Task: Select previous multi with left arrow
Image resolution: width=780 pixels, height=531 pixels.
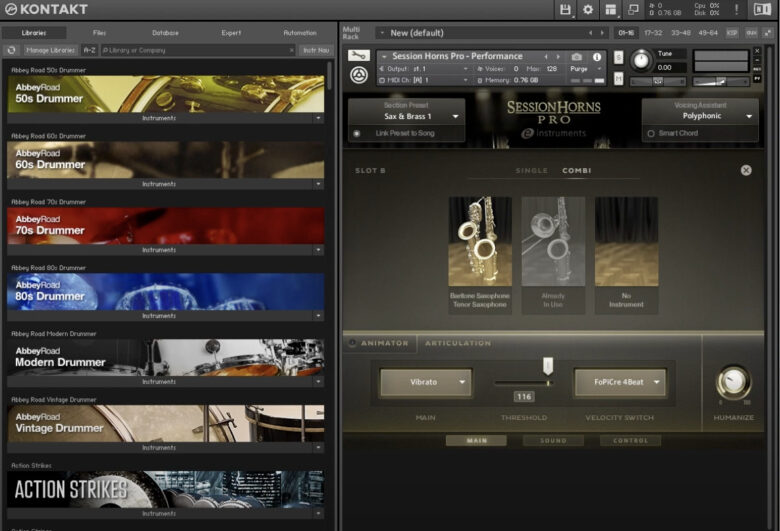Action: click(x=590, y=33)
